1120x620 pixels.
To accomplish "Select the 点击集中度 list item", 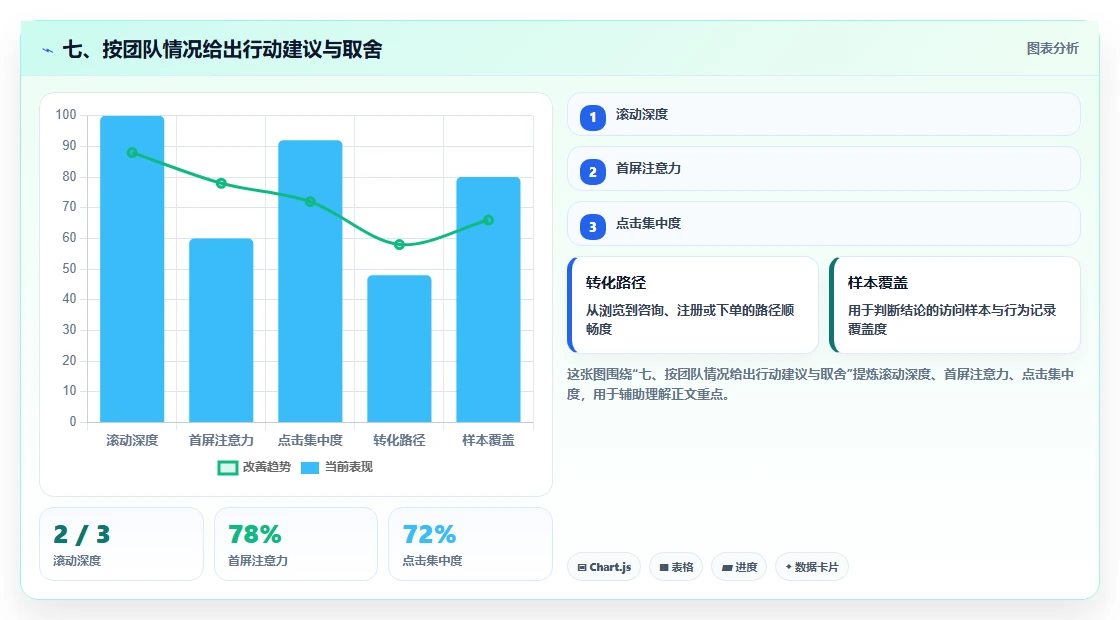I will (x=824, y=224).
